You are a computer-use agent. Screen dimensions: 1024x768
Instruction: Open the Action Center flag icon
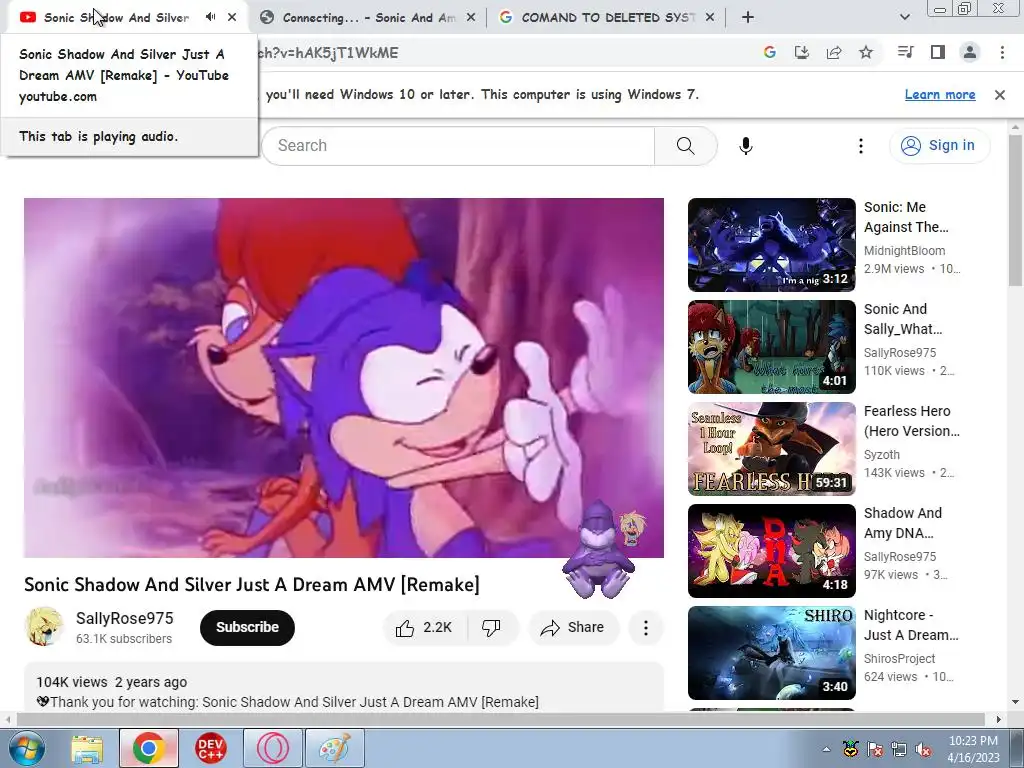point(874,749)
